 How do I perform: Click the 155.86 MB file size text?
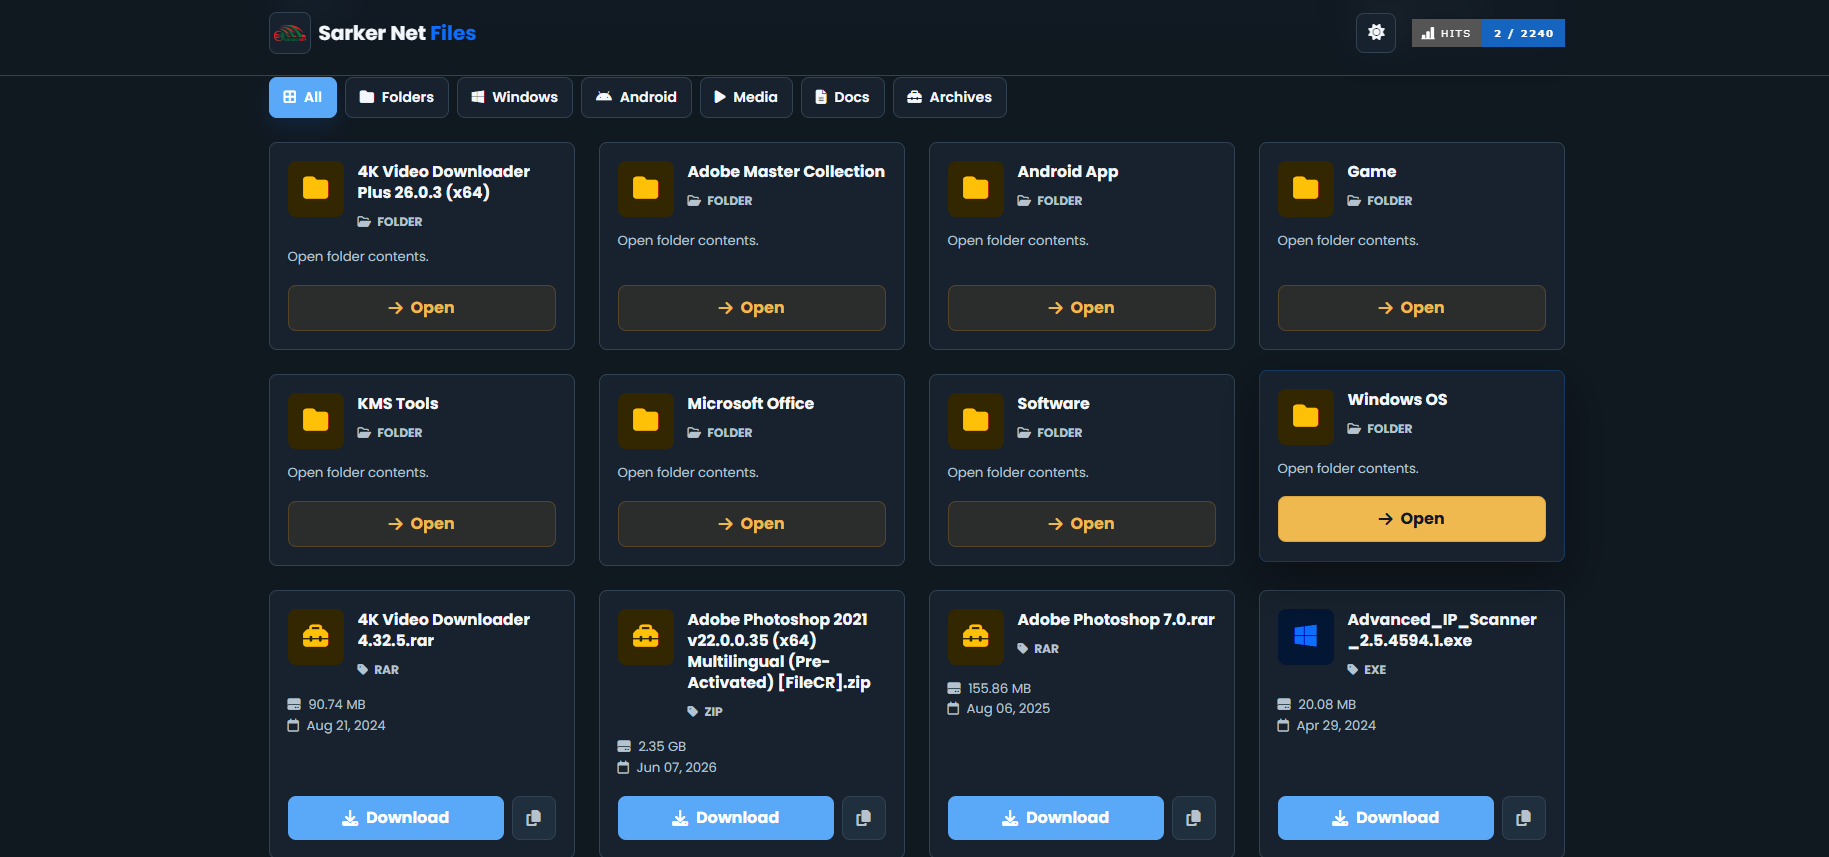(x=999, y=689)
